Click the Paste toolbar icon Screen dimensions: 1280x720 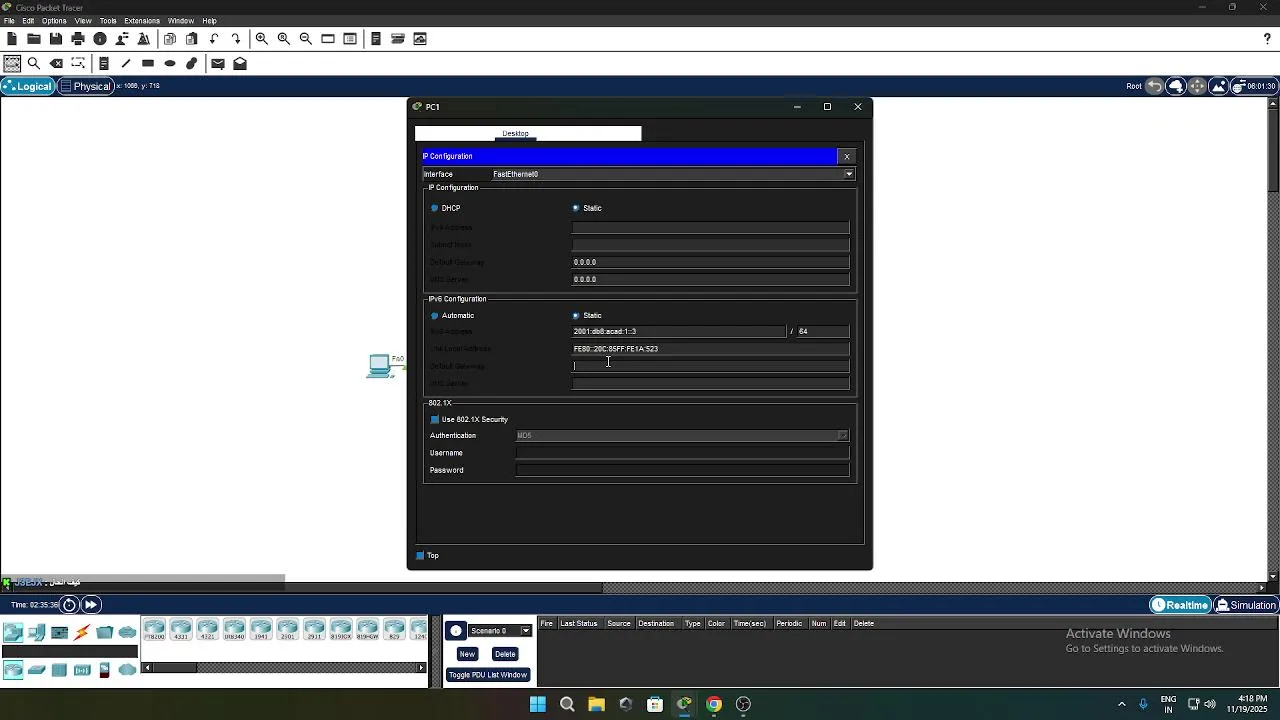(x=192, y=39)
